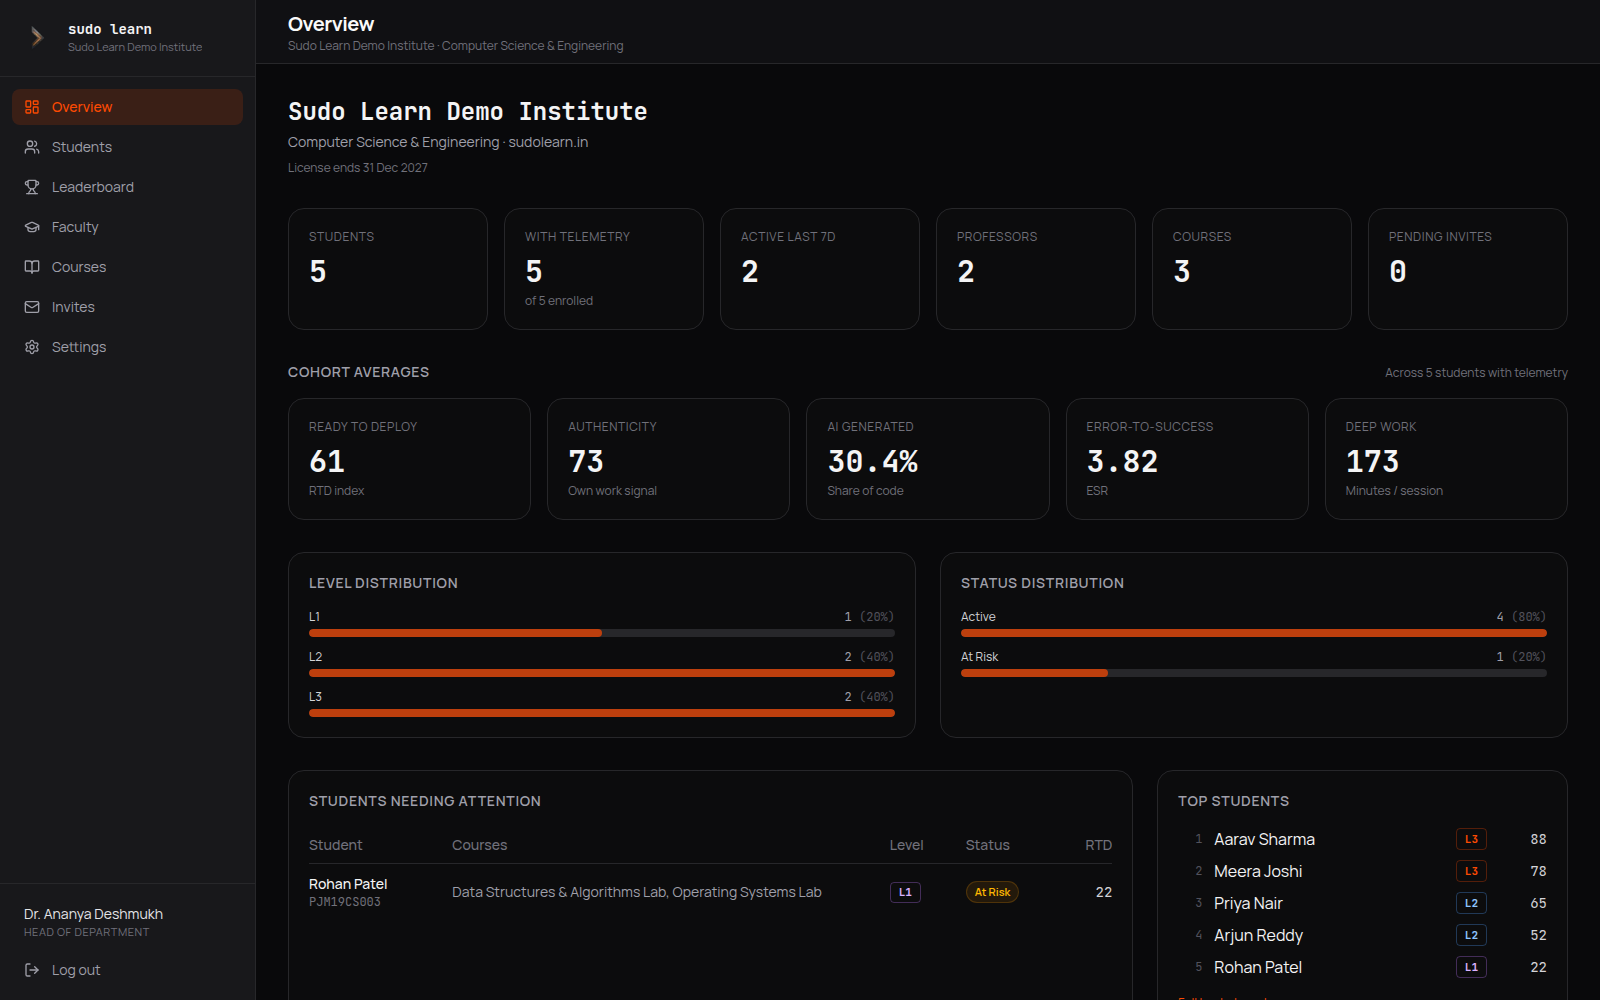Click Dr. Ananya Deshmukh profile name
The width and height of the screenshot is (1600, 1000).
(x=93, y=914)
